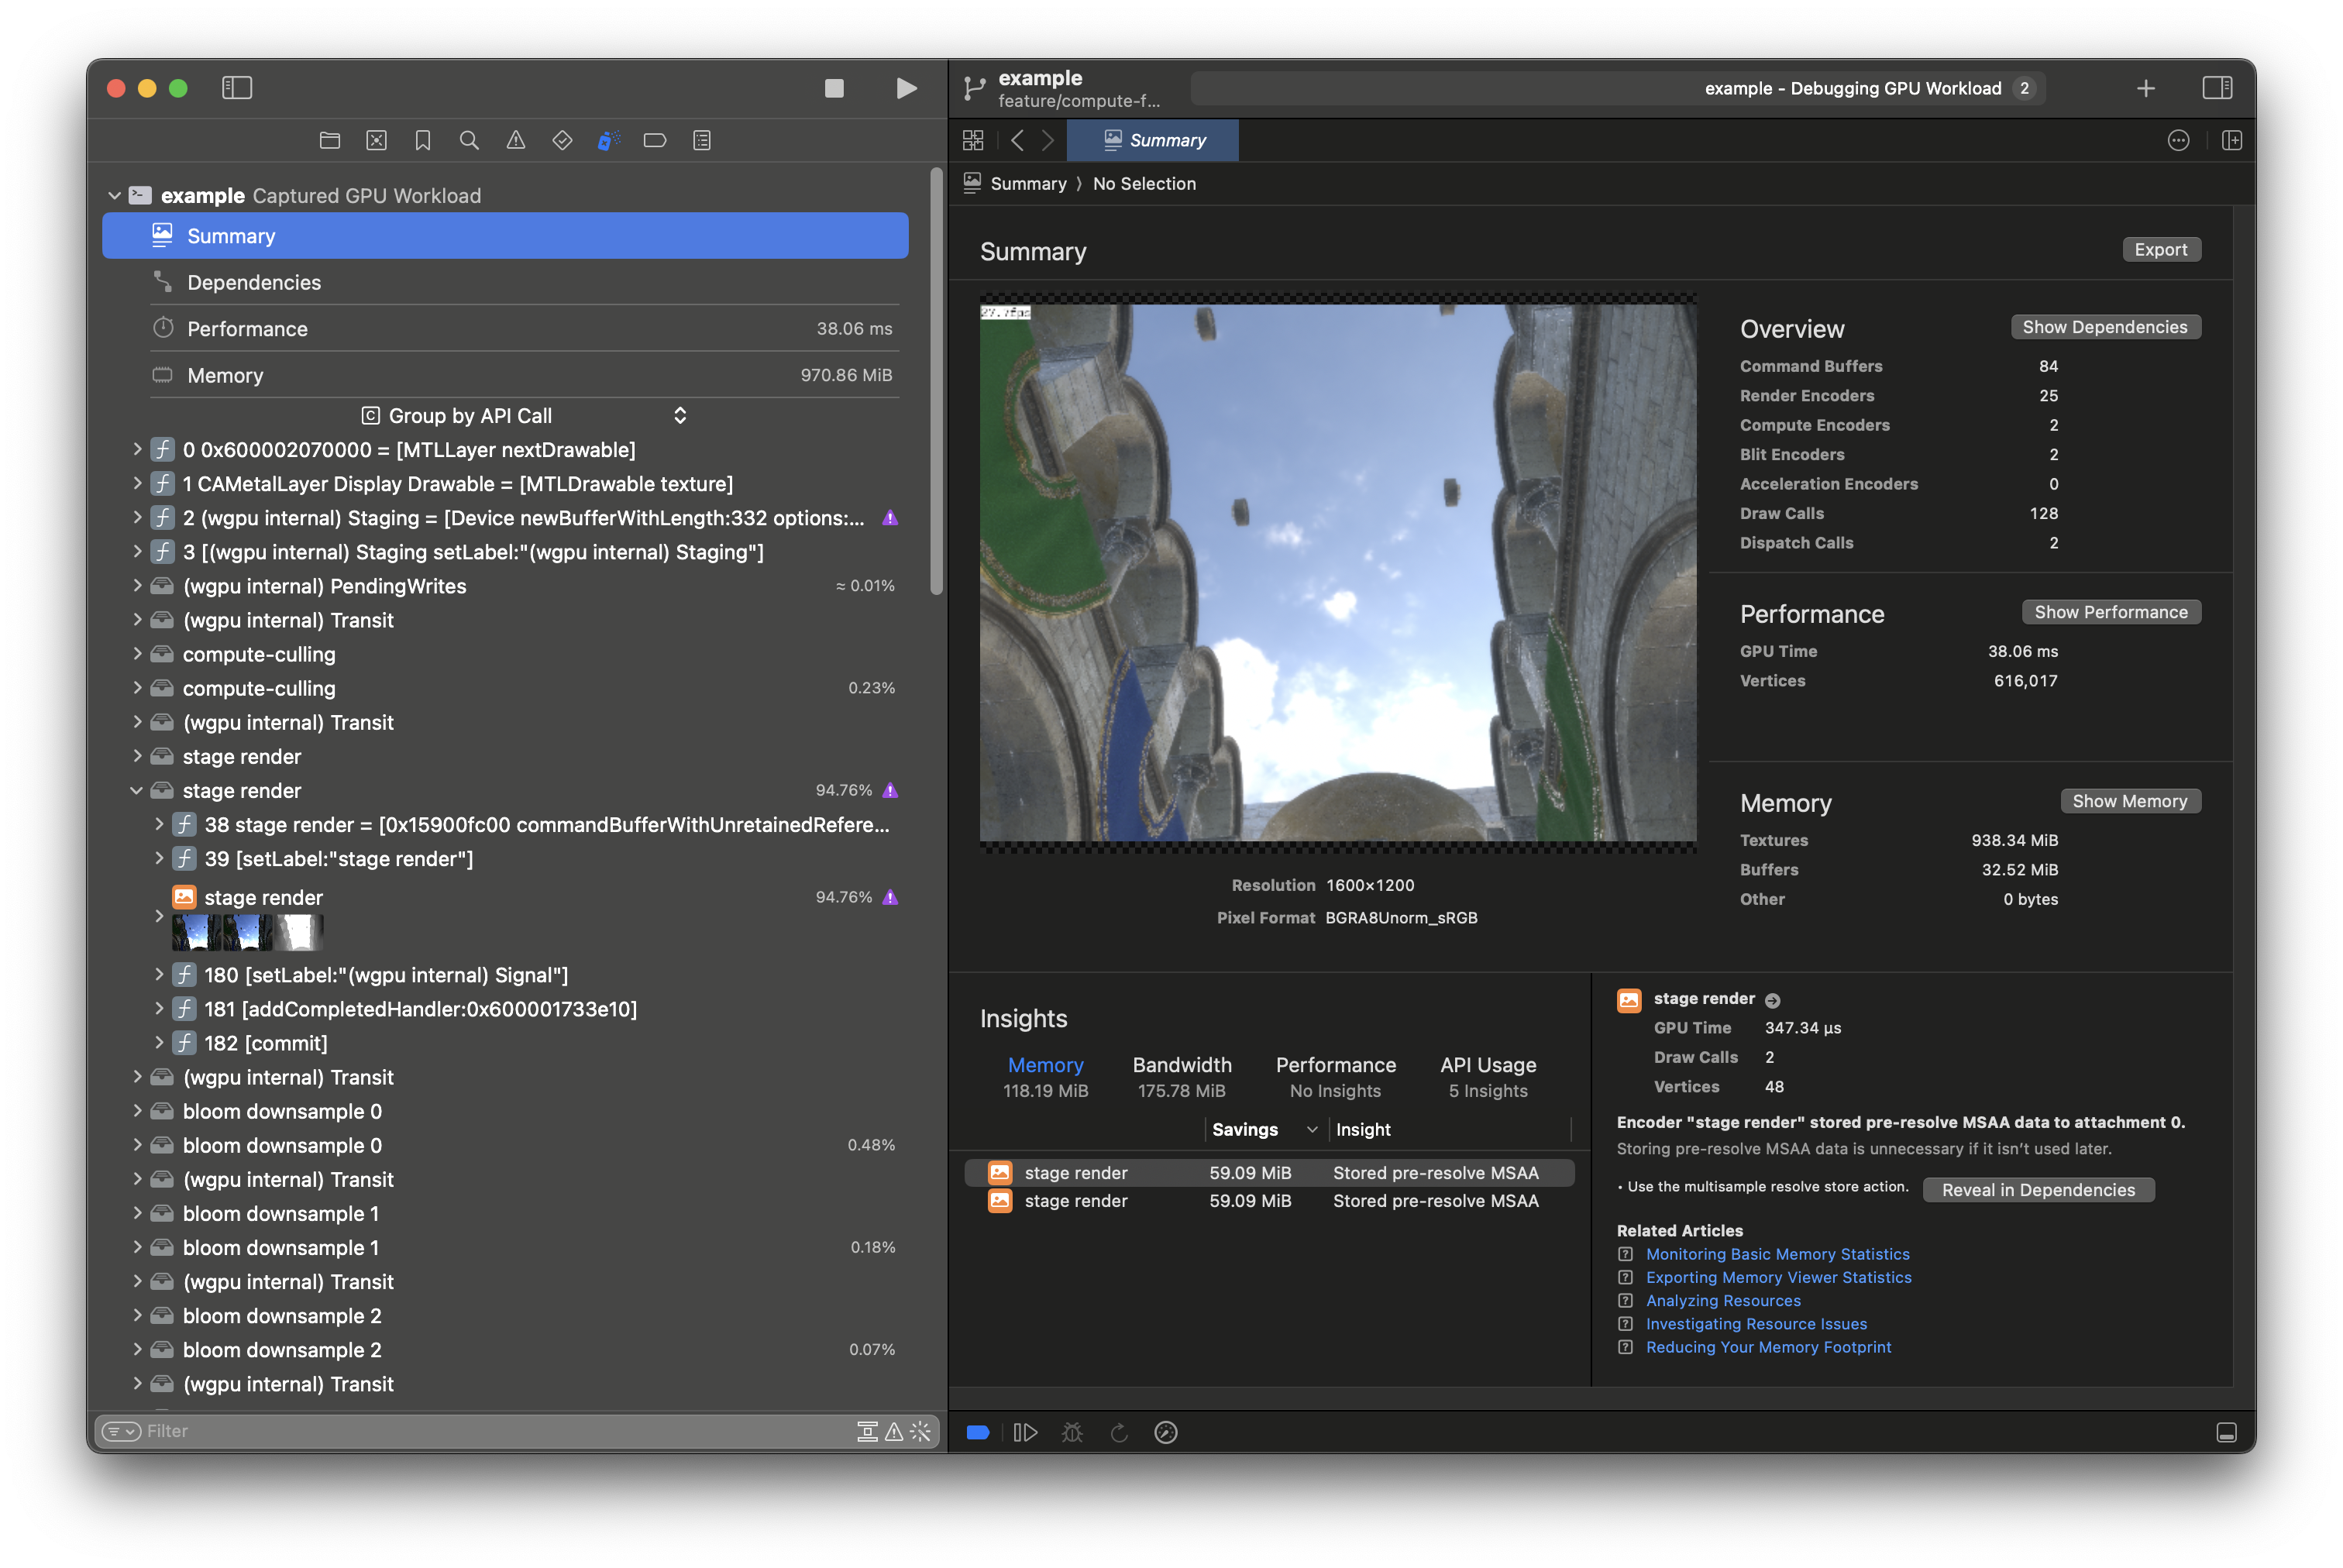Stop the running scheme
The width and height of the screenshot is (2343, 1568).
tap(834, 88)
